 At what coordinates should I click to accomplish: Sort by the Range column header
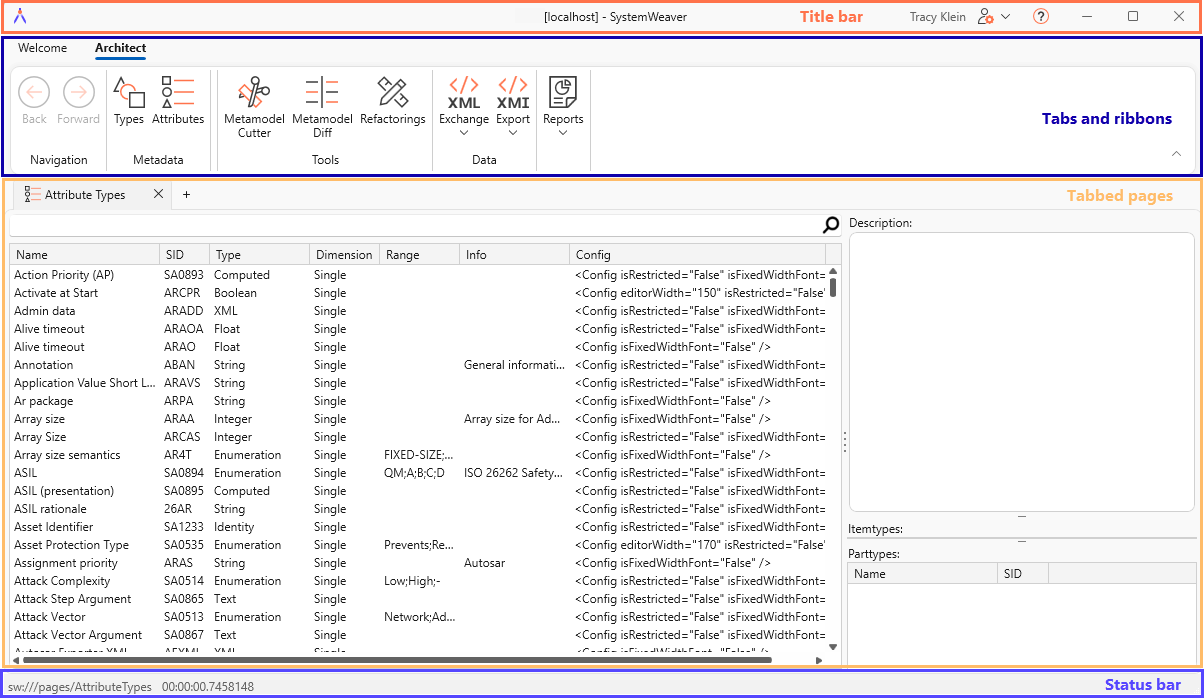point(419,255)
